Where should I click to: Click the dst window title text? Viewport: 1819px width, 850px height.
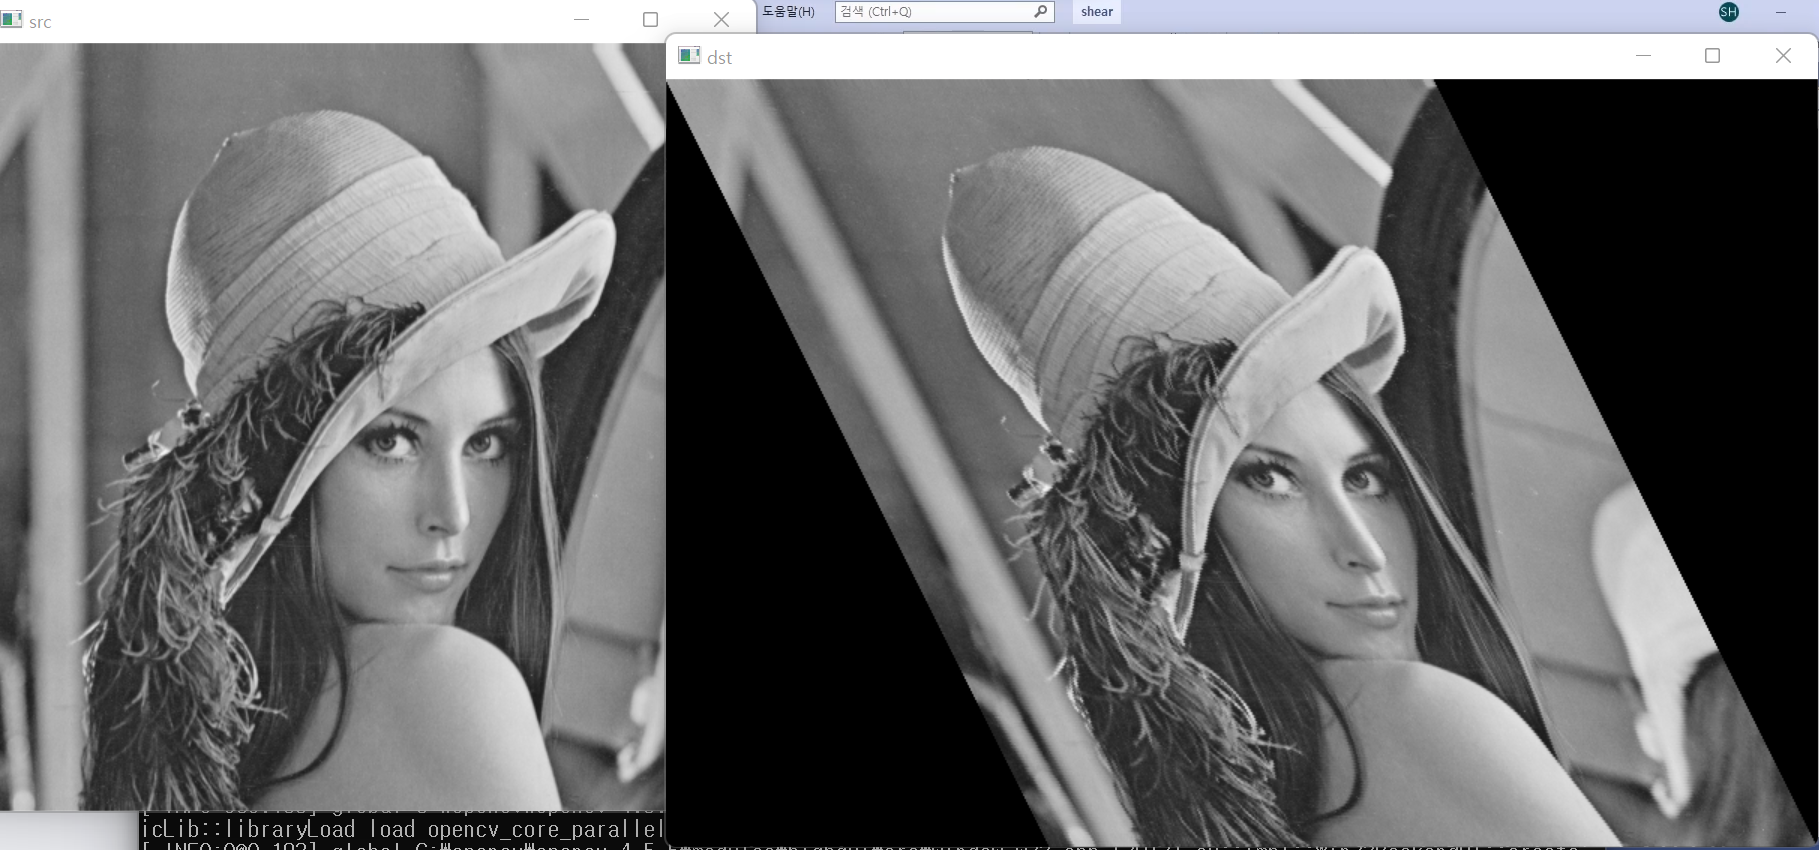click(x=719, y=58)
